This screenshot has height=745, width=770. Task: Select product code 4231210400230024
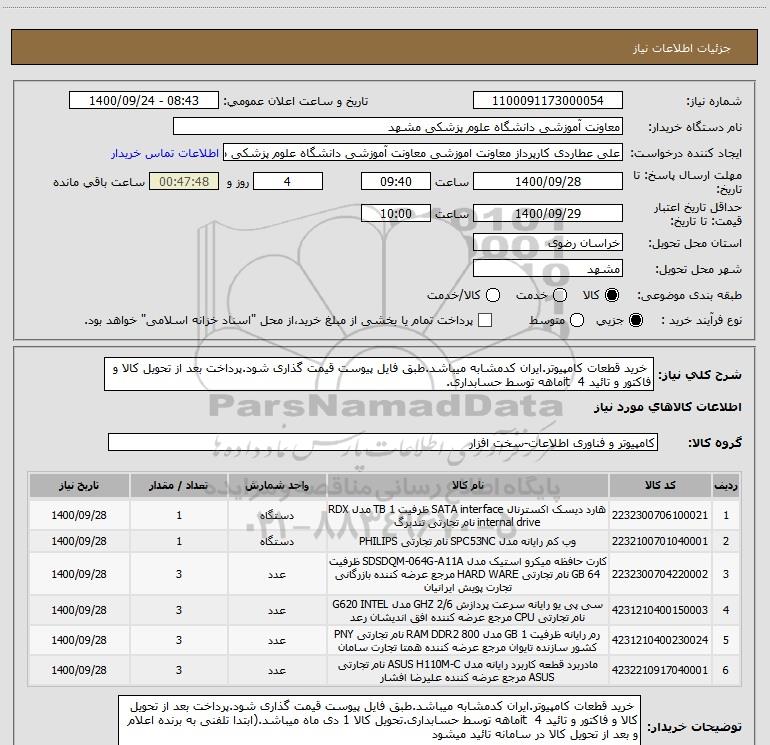click(660, 640)
